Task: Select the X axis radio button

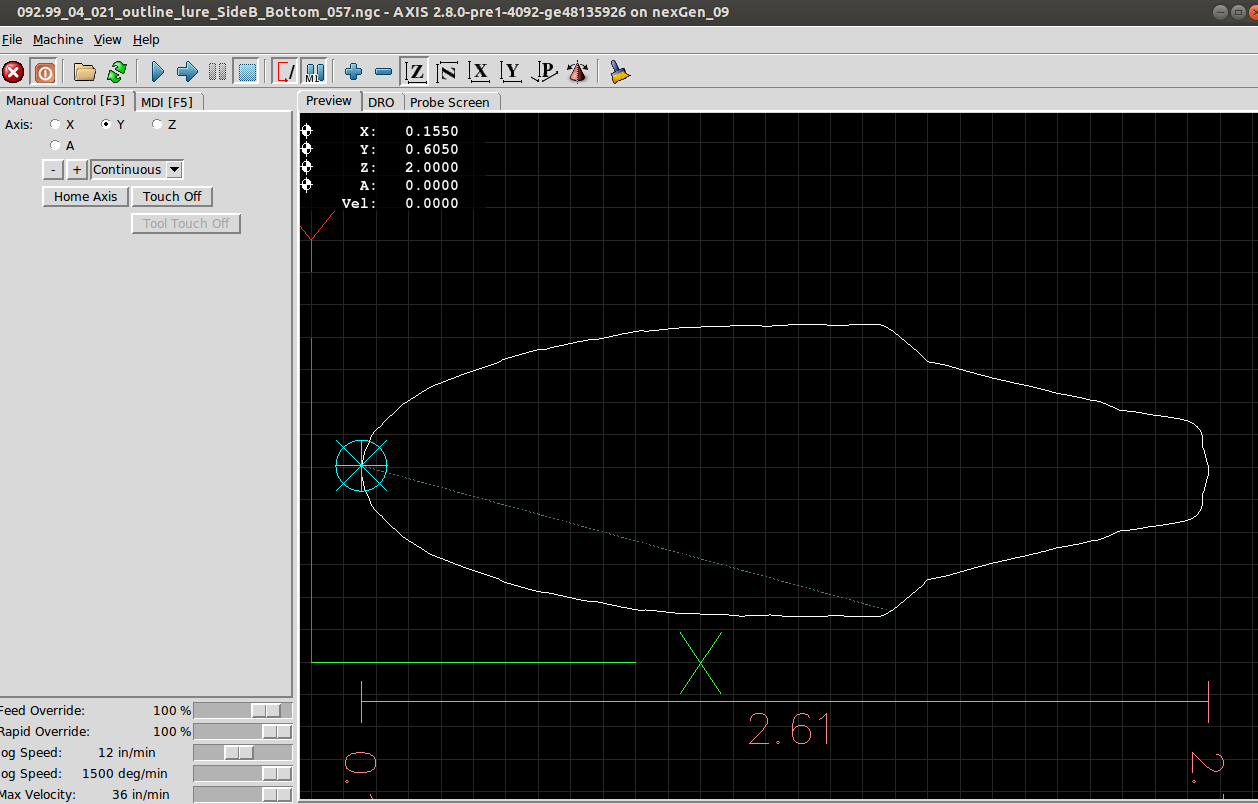Action: [x=56, y=125]
